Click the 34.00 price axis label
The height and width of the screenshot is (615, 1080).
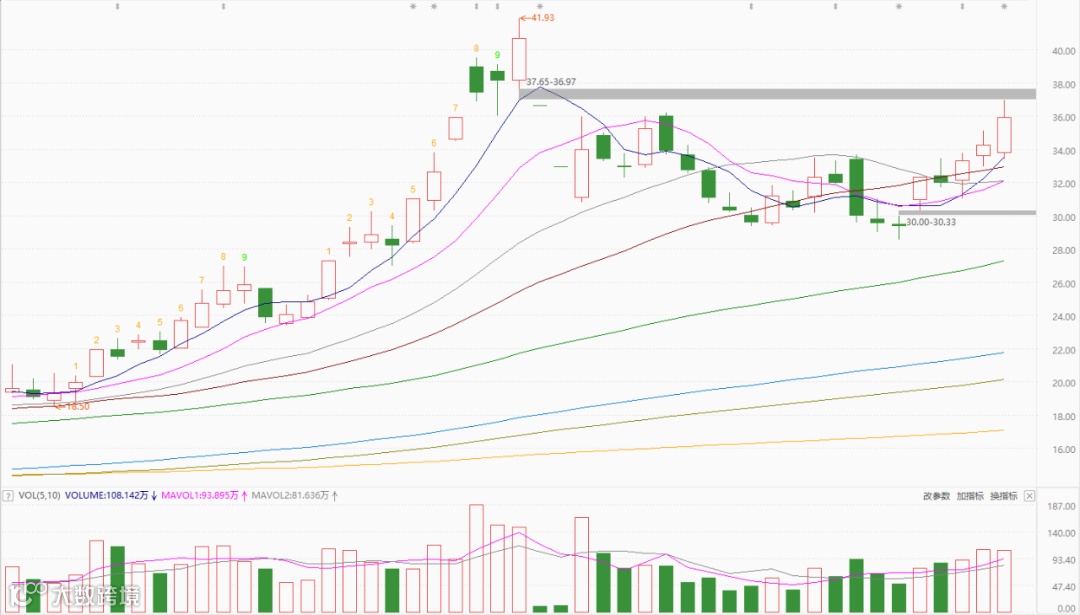tap(1064, 151)
